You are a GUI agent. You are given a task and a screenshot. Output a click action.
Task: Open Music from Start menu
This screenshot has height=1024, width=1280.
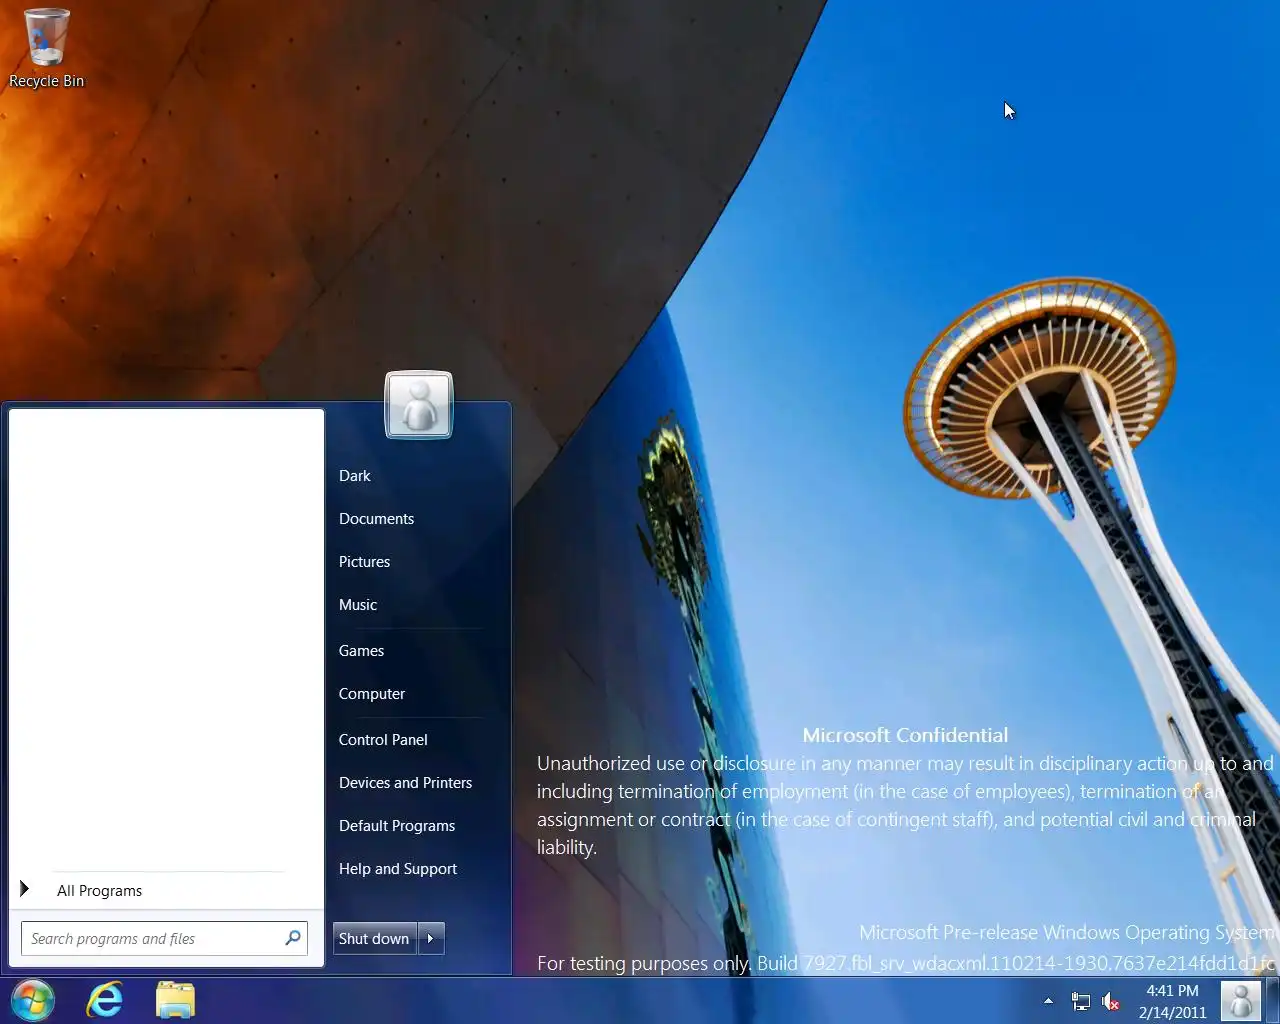pyautogui.click(x=358, y=605)
